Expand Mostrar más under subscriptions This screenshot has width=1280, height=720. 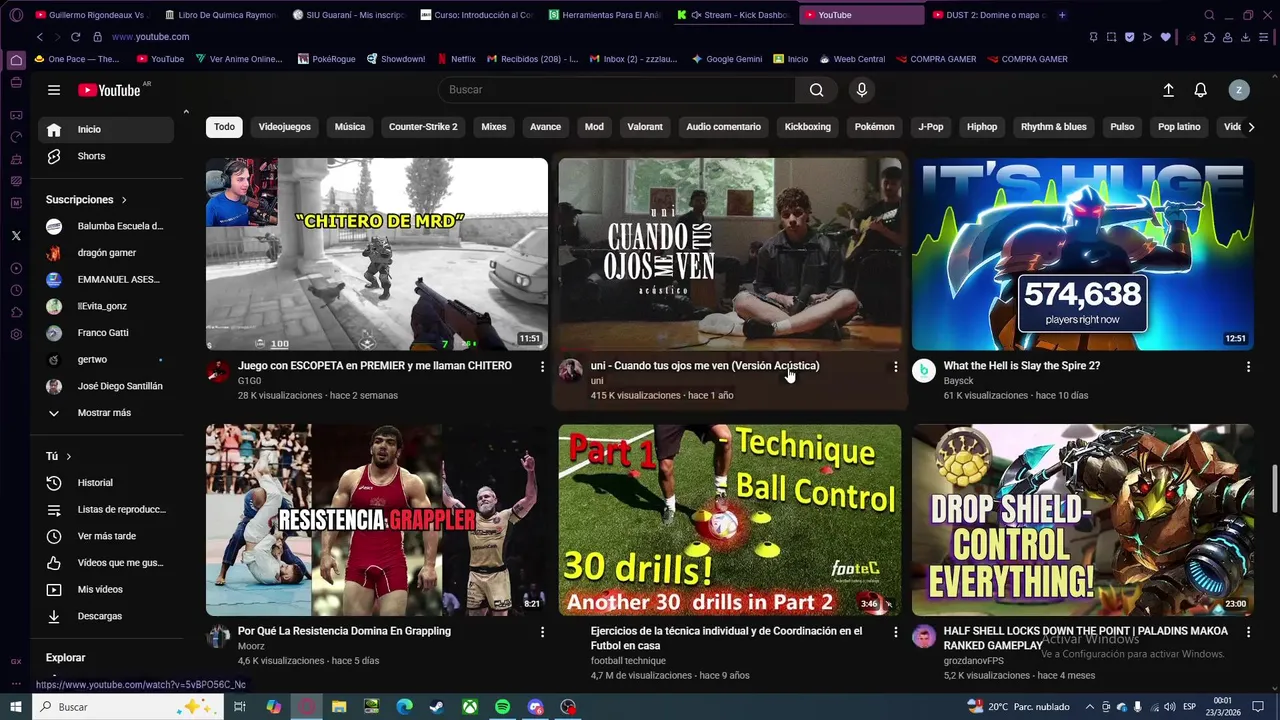coord(106,413)
